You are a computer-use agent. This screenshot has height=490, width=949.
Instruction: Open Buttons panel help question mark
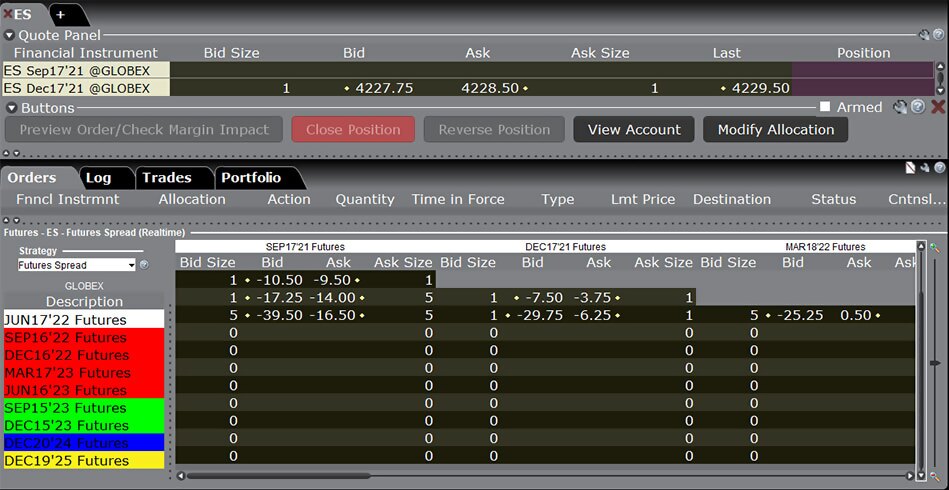point(918,107)
